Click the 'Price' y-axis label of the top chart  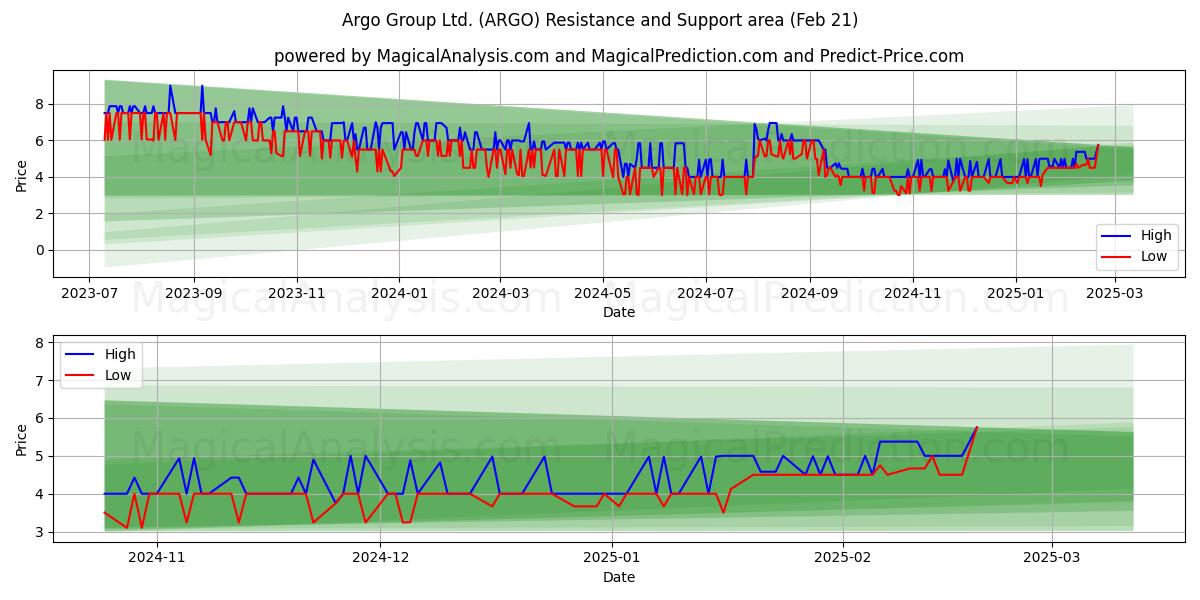click(22, 175)
